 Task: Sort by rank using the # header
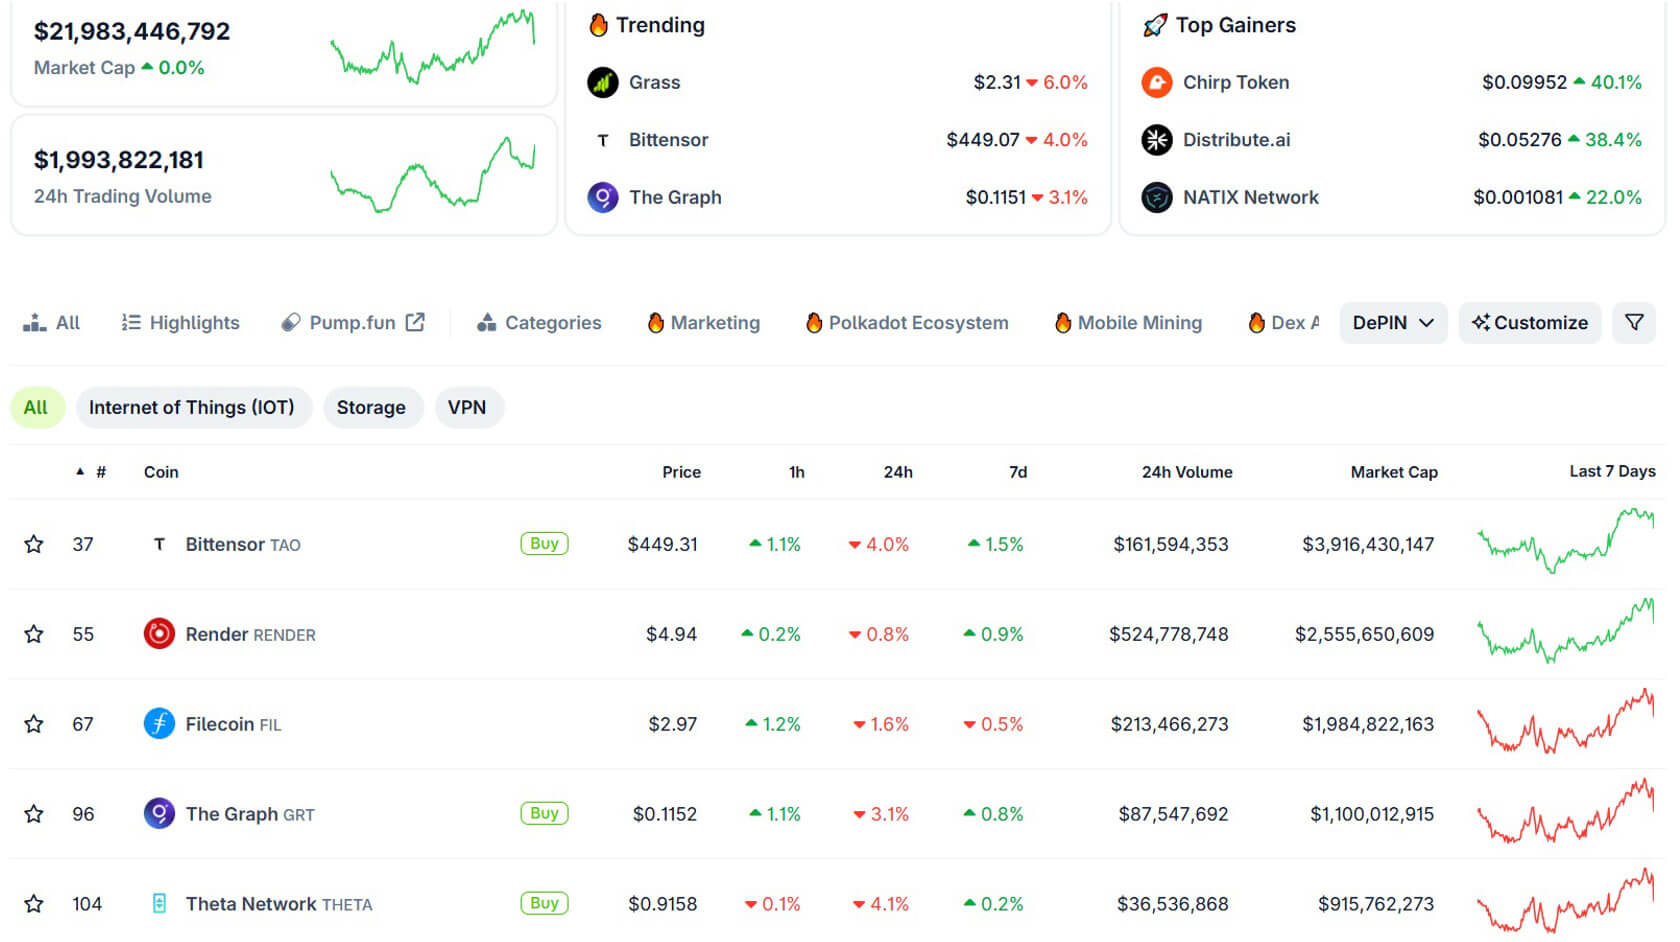click(100, 472)
